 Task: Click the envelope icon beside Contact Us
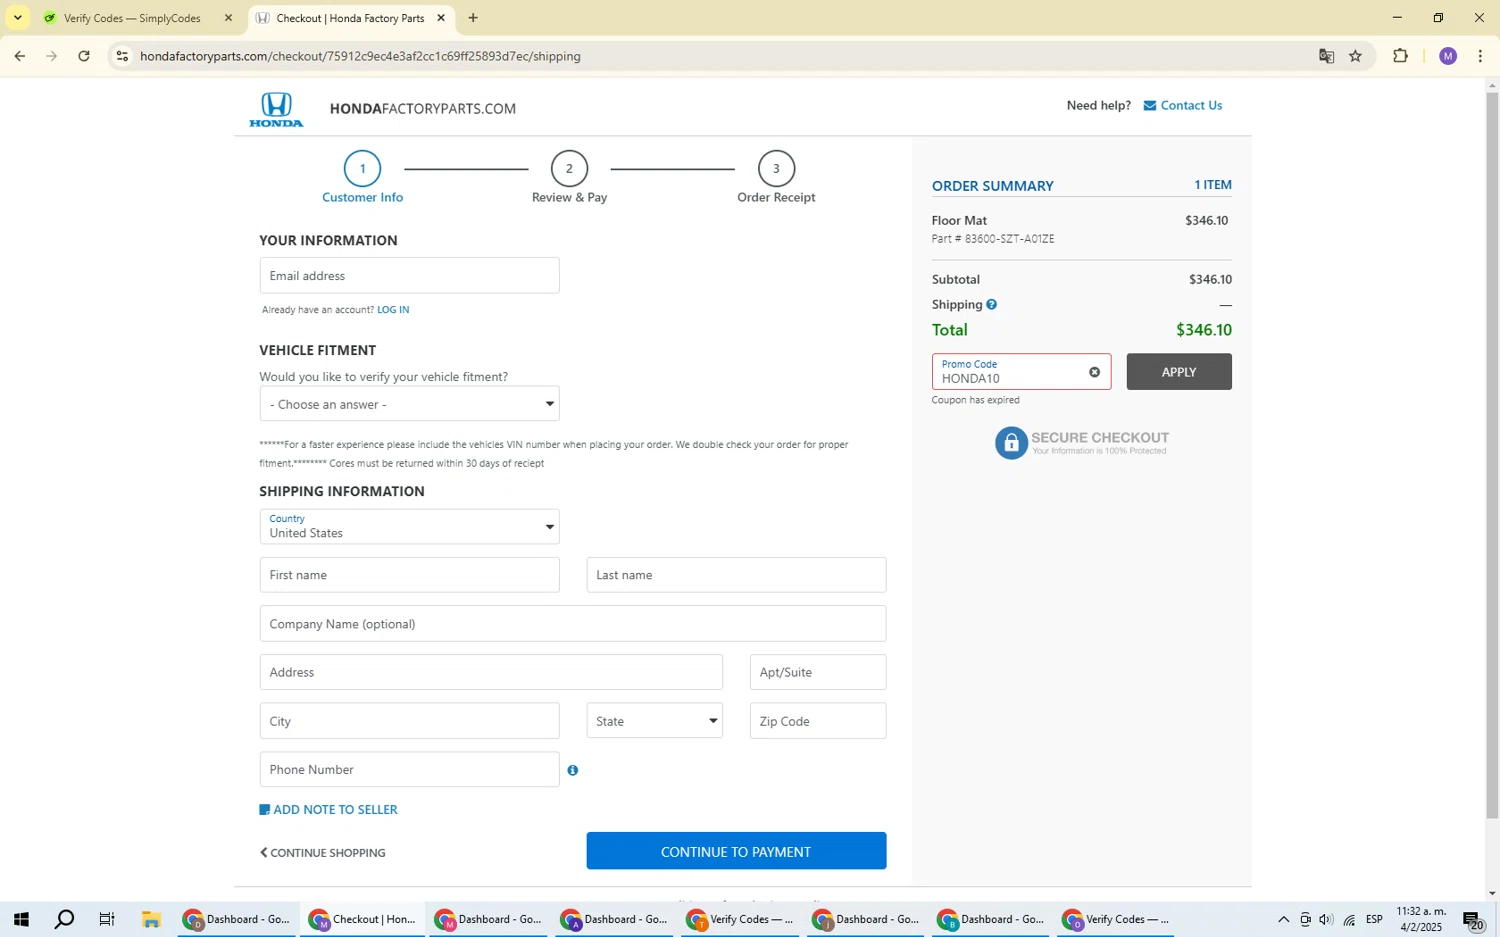coord(1149,106)
